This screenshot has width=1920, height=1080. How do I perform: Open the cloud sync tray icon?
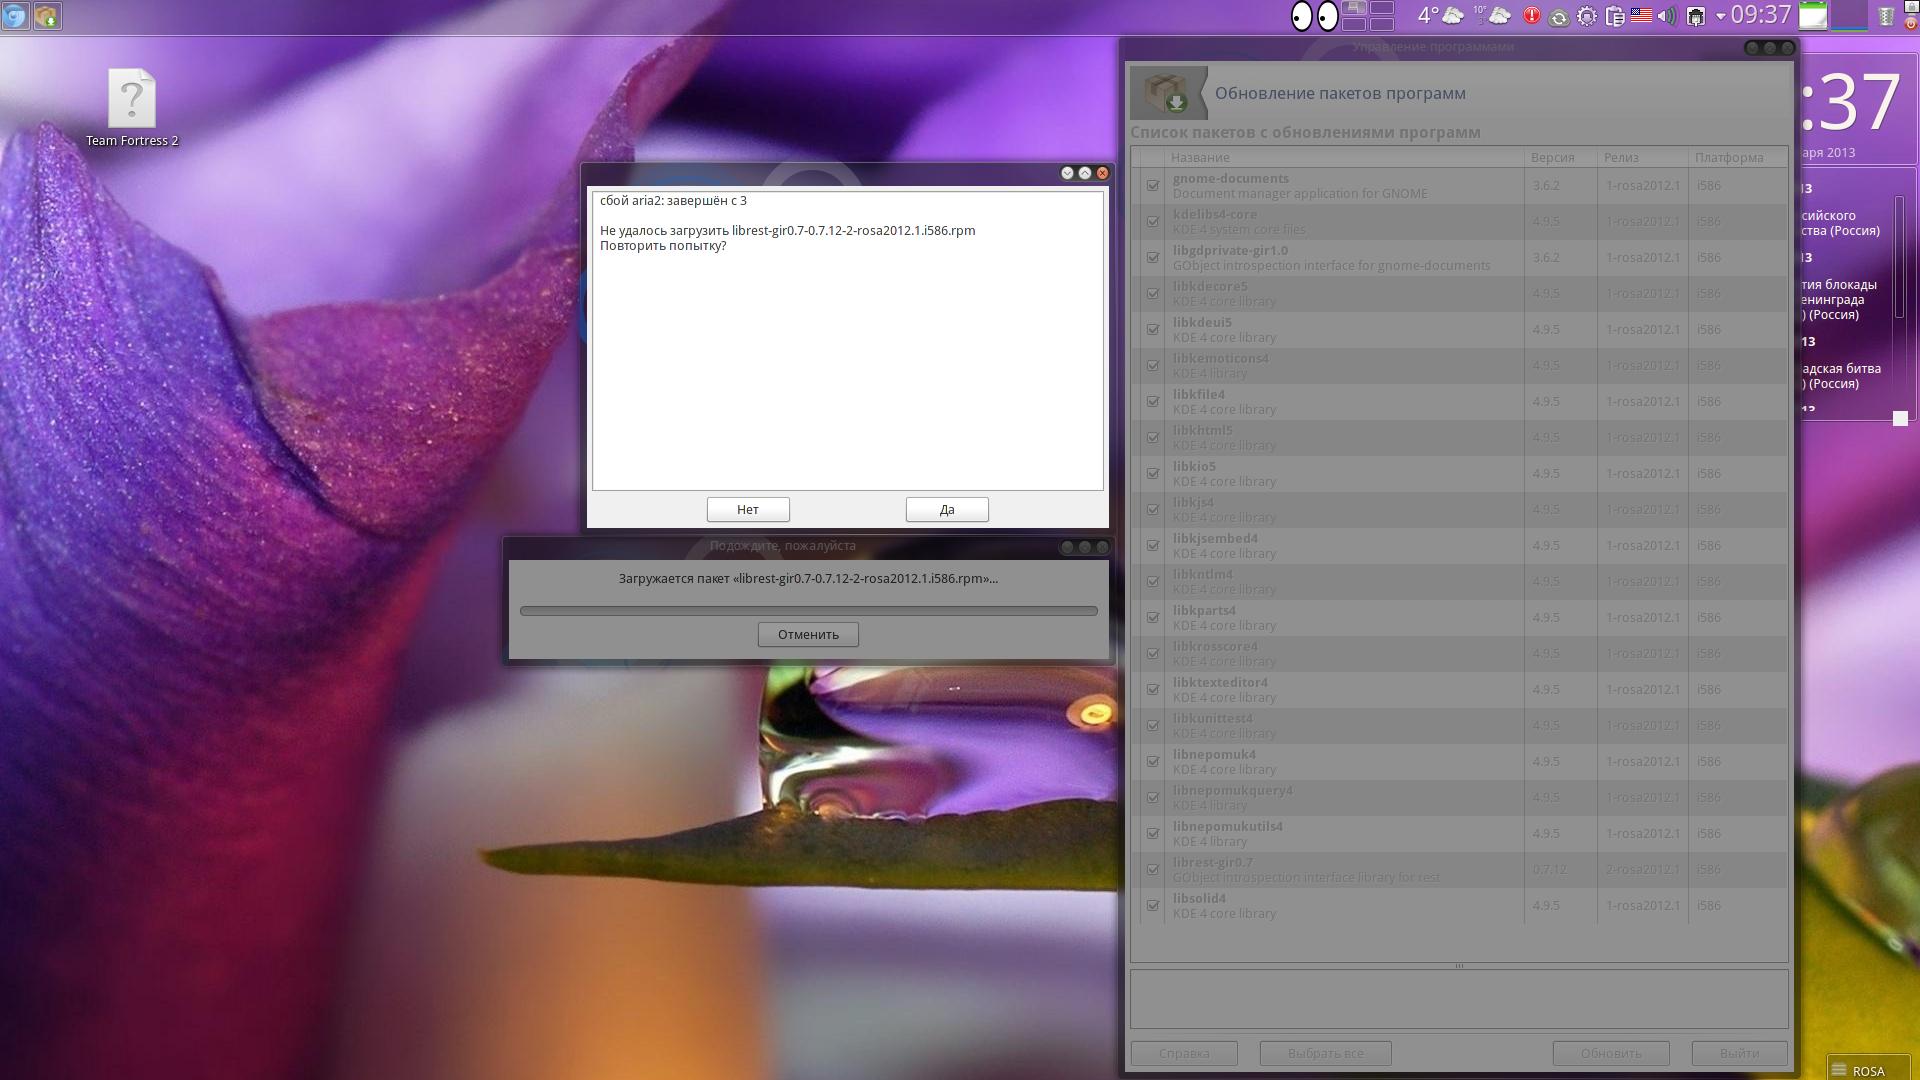point(1558,16)
